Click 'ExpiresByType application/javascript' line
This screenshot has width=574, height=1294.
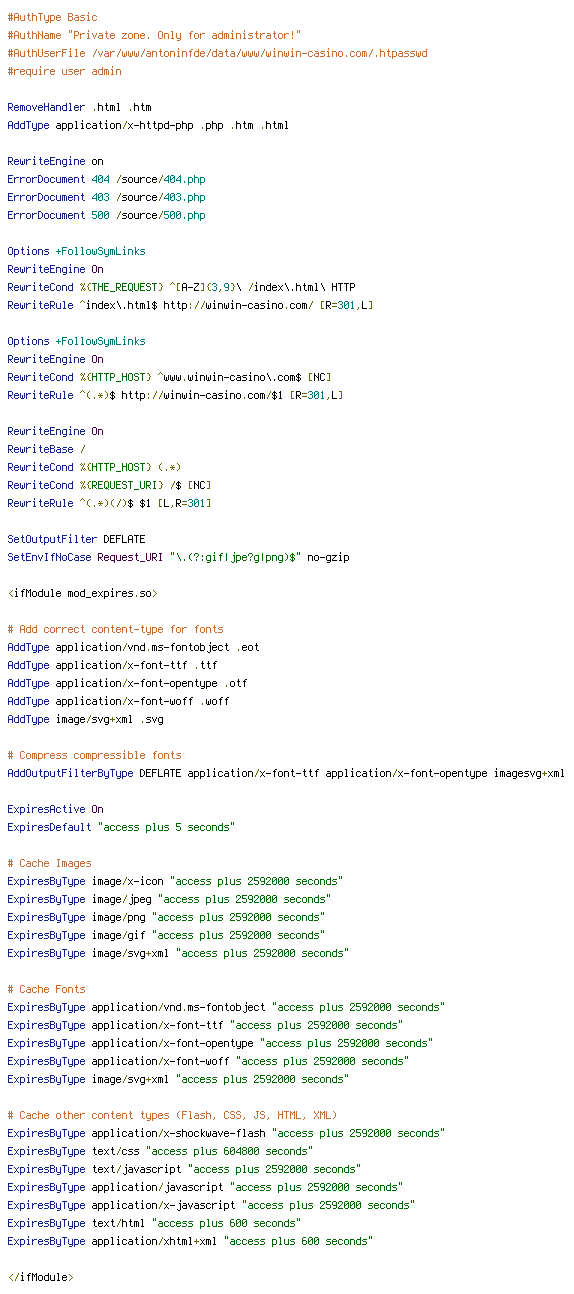click(x=205, y=1187)
